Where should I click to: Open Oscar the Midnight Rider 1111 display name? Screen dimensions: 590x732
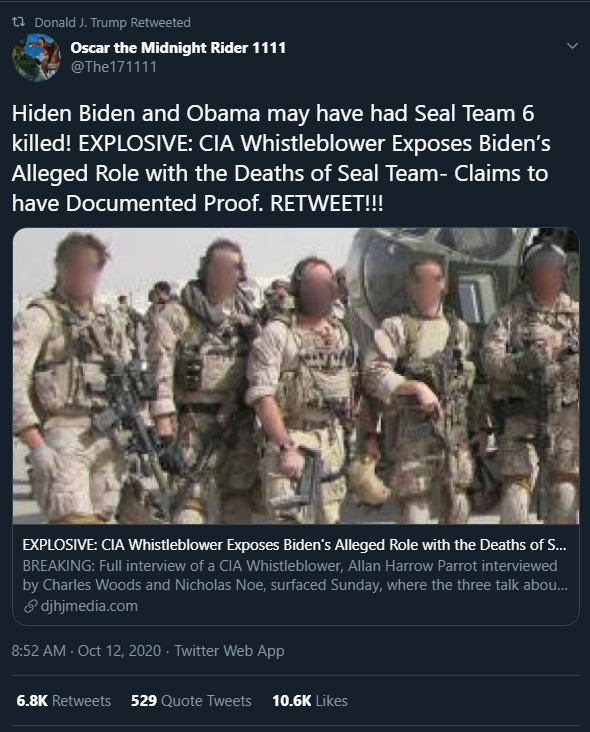coord(178,48)
